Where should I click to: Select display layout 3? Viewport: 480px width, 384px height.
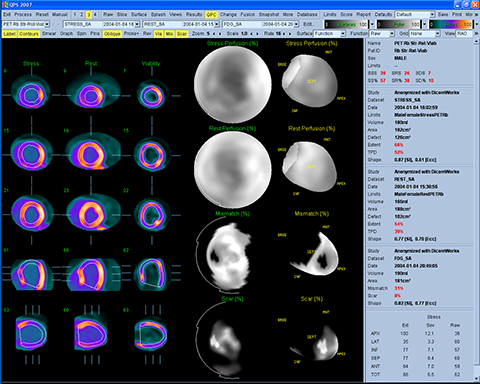click(x=89, y=15)
